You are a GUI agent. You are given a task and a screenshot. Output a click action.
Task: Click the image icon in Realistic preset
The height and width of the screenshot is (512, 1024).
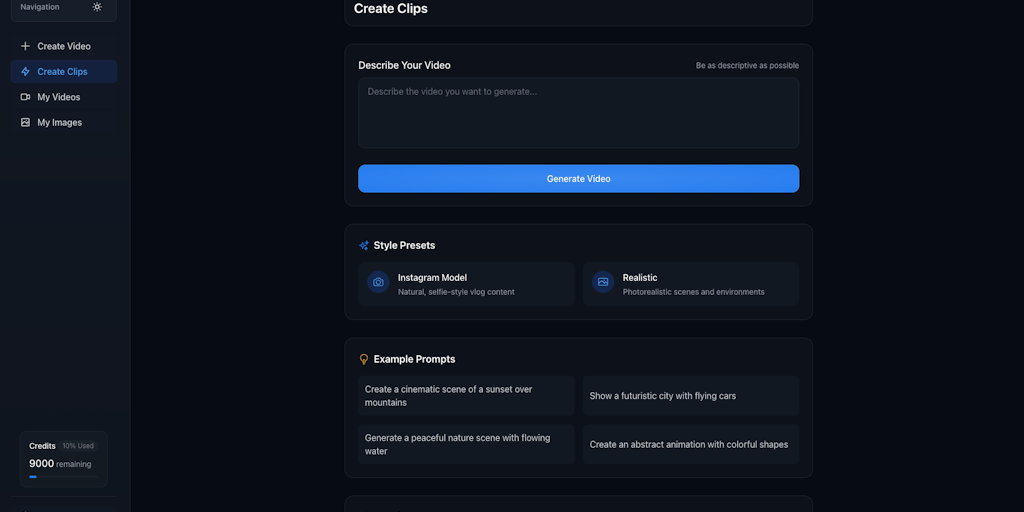603,283
